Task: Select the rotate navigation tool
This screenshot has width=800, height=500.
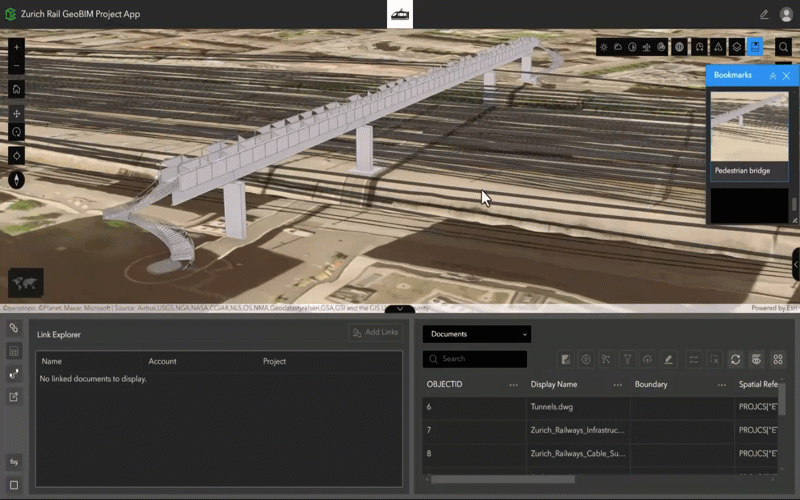Action: pyautogui.click(x=16, y=132)
